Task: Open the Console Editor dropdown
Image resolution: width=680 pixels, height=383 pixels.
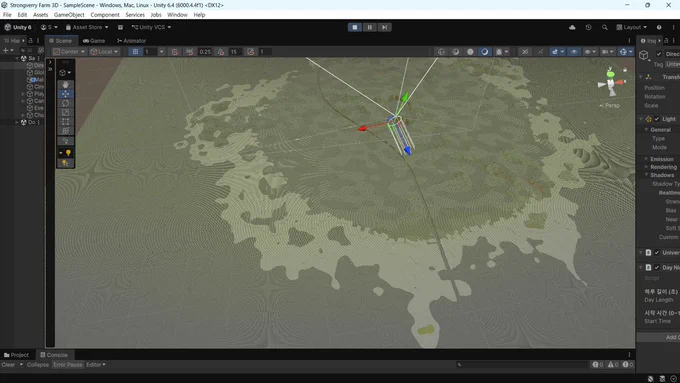Action: [x=96, y=365]
